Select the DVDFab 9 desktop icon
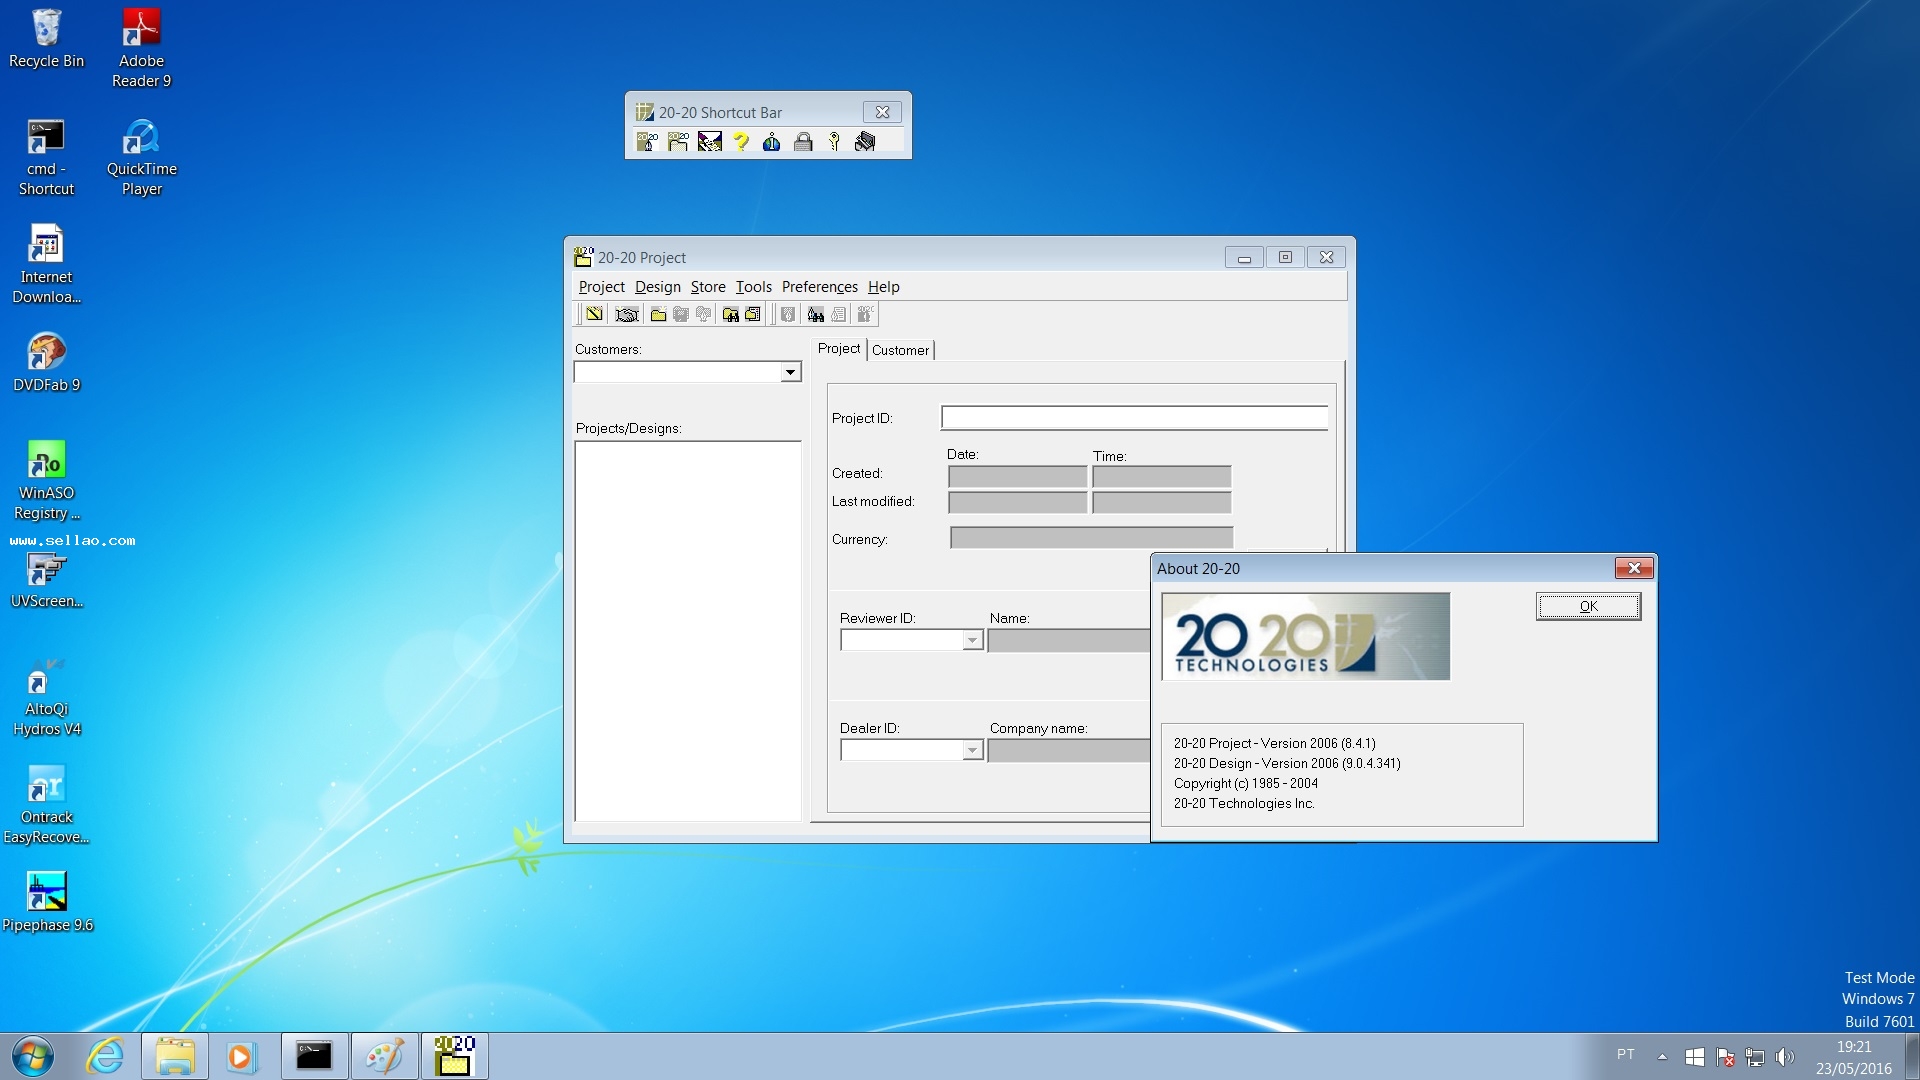 (x=46, y=362)
